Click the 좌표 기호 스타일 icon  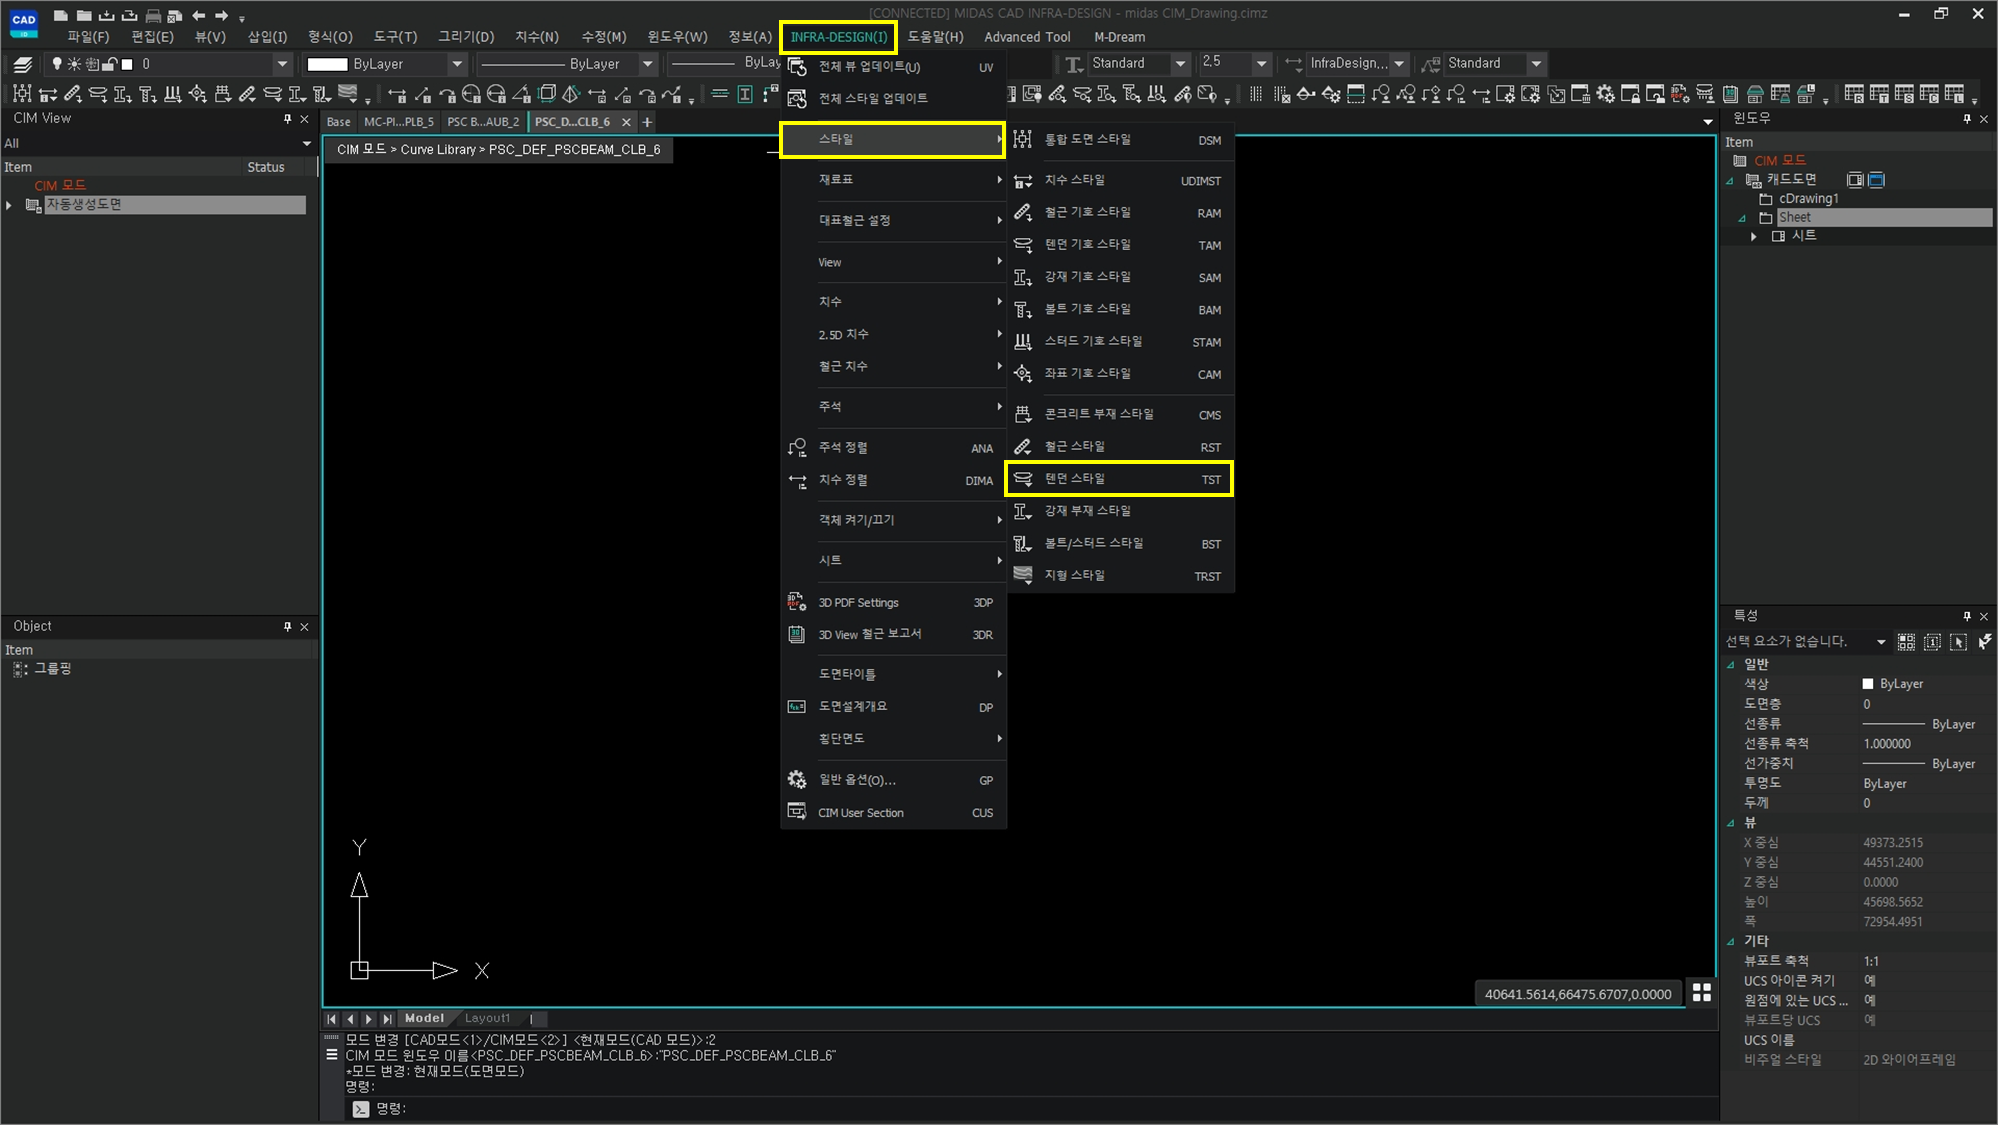click(x=1023, y=374)
